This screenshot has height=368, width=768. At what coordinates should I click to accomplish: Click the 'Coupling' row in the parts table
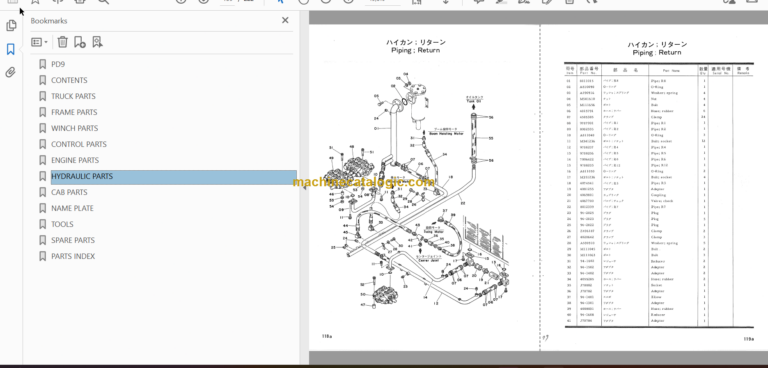(x=658, y=195)
